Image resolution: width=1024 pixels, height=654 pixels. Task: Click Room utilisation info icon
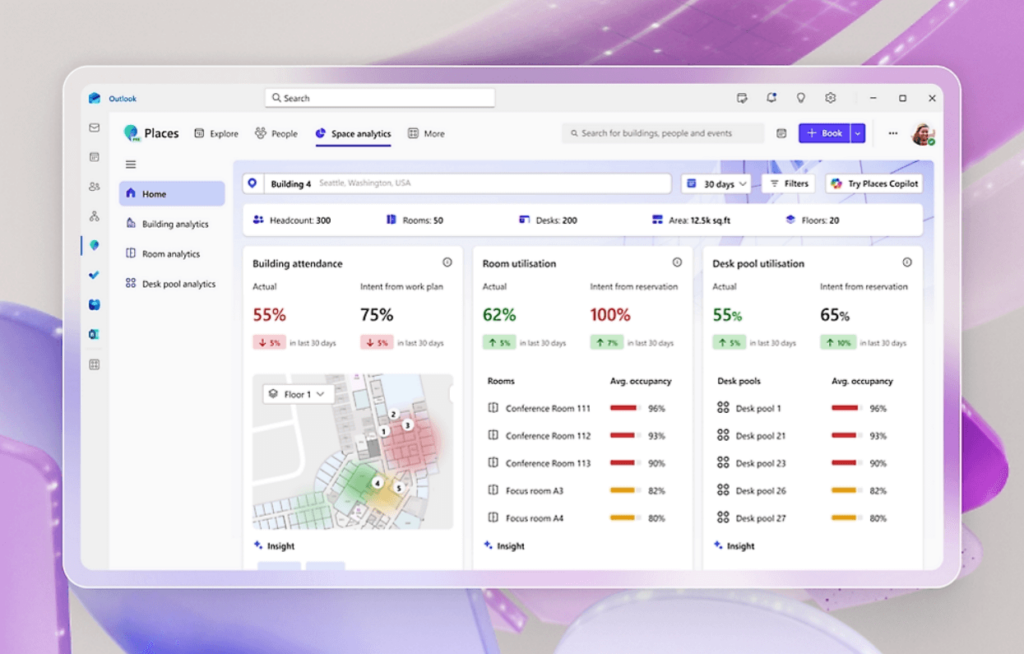(677, 263)
